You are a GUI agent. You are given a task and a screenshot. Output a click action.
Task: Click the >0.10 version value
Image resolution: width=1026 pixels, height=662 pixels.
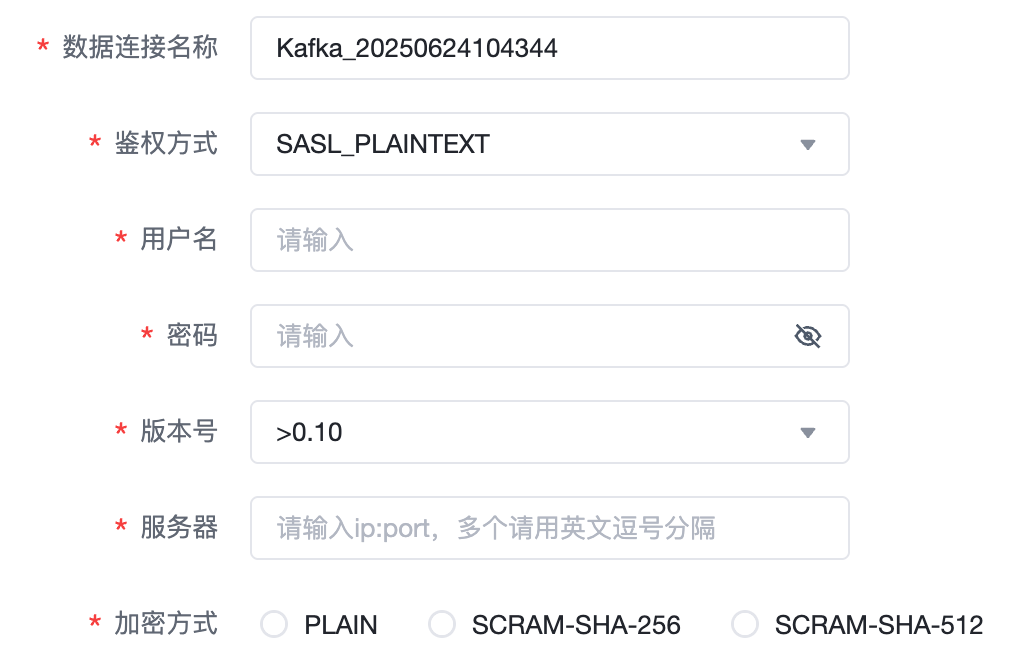tap(310, 433)
